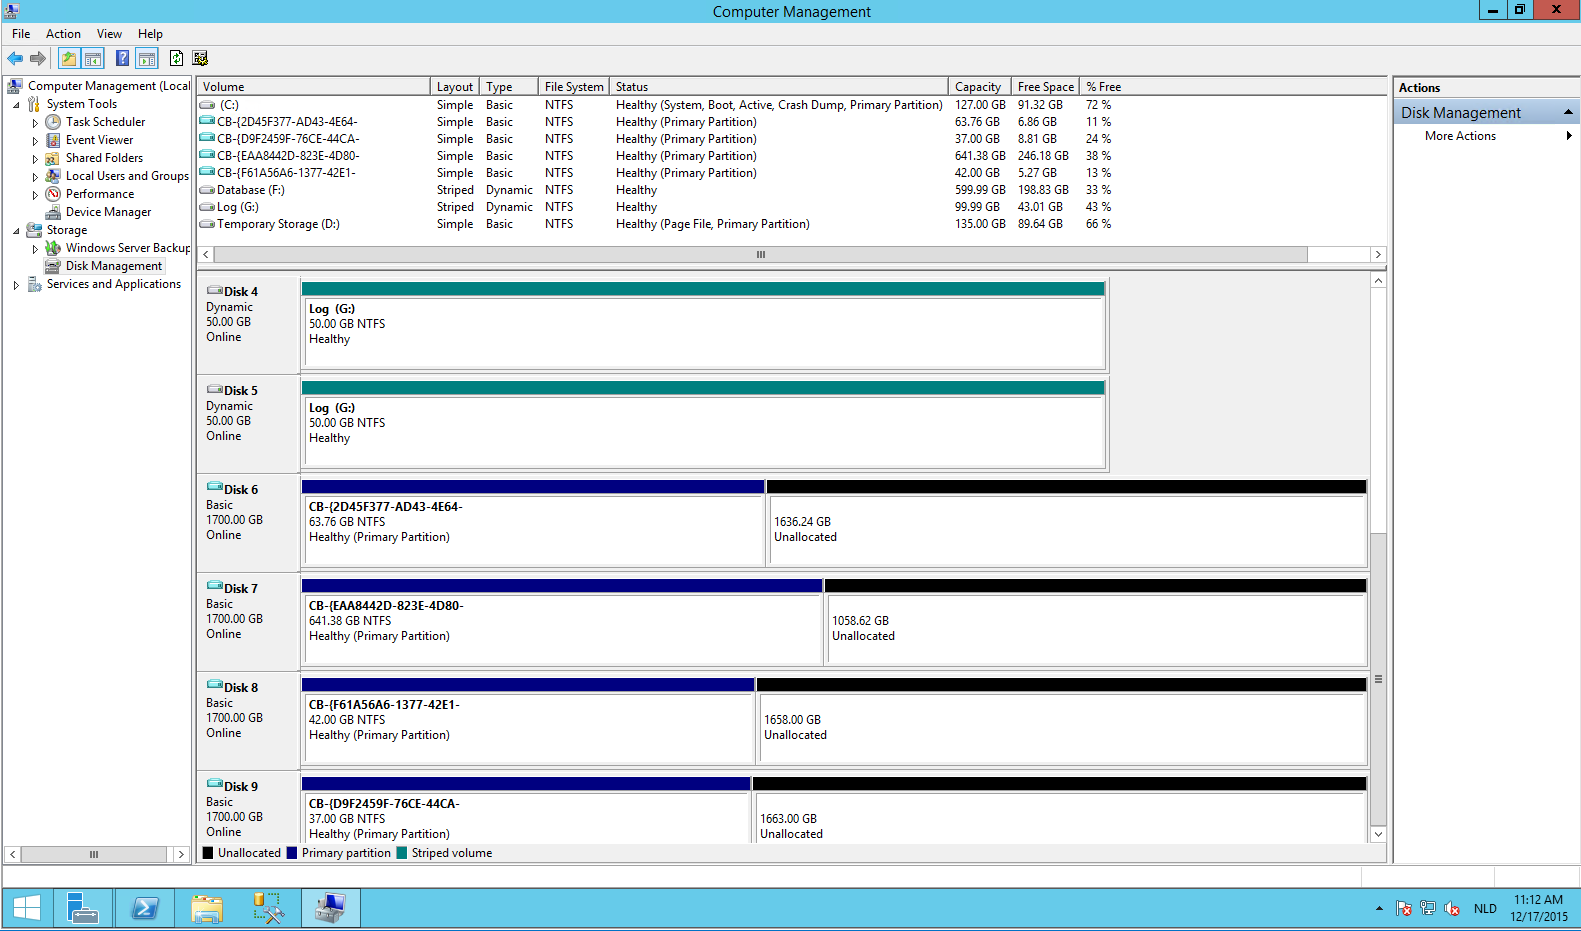Open Device Manager in the tree
The image size is (1581, 931).
pyautogui.click(x=108, y=212)
